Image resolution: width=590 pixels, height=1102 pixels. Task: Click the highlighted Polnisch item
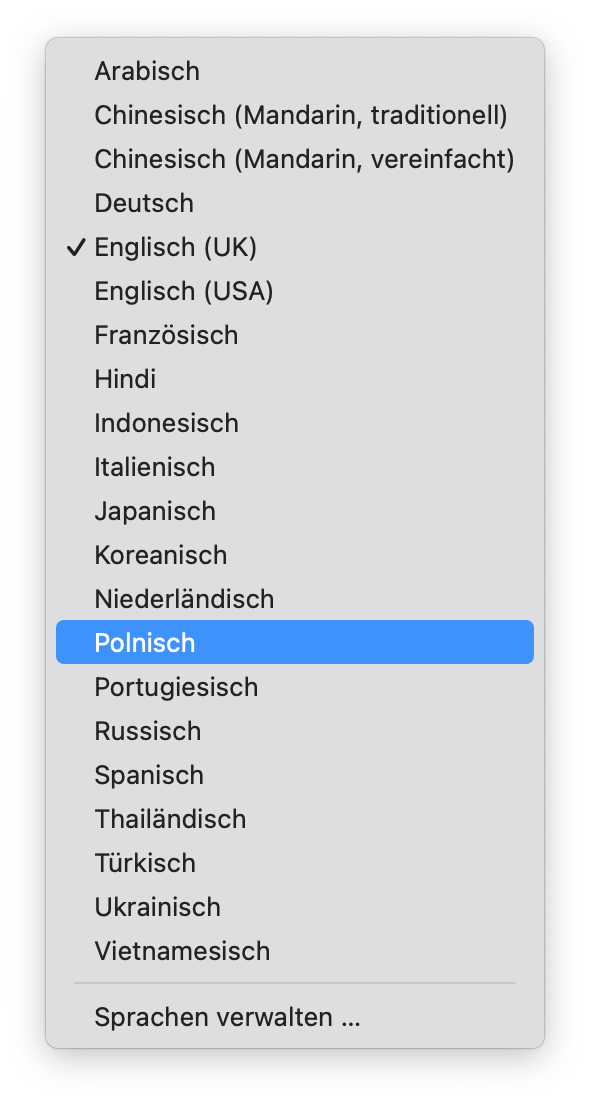click(295, 642)
